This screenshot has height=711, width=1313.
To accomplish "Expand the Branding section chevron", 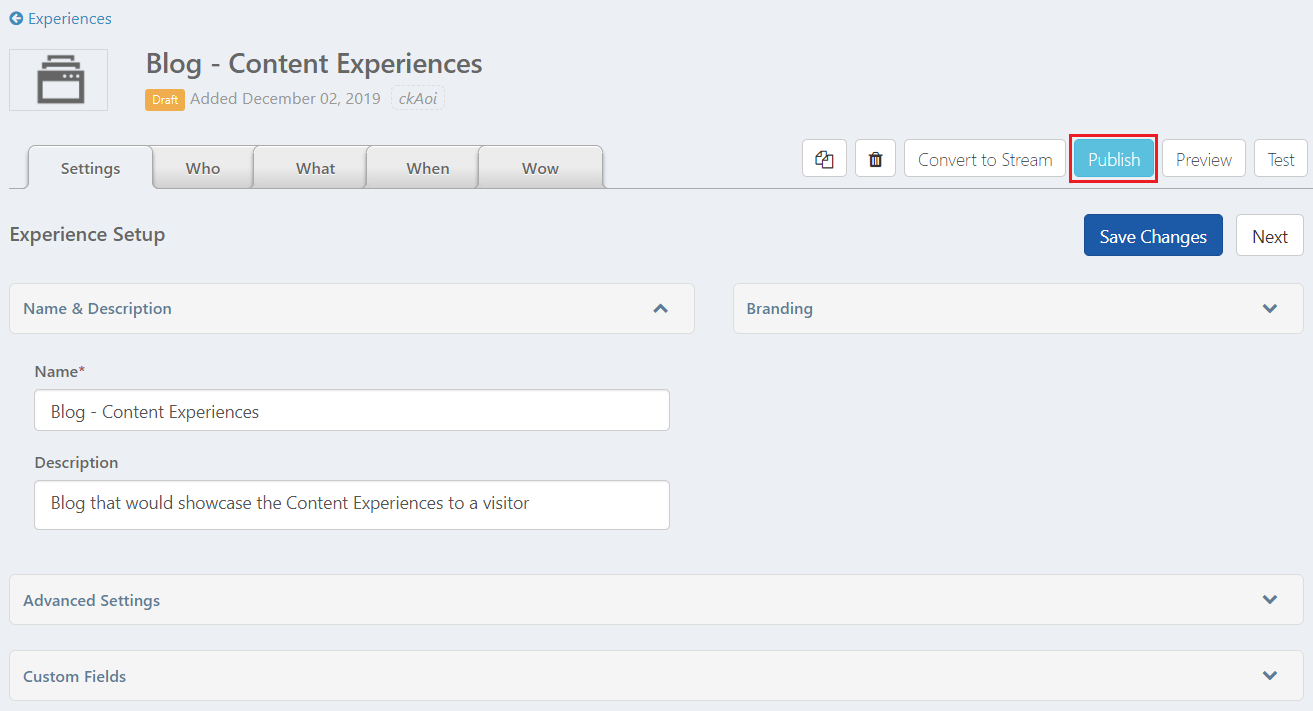I will [x=1270, y=308].
